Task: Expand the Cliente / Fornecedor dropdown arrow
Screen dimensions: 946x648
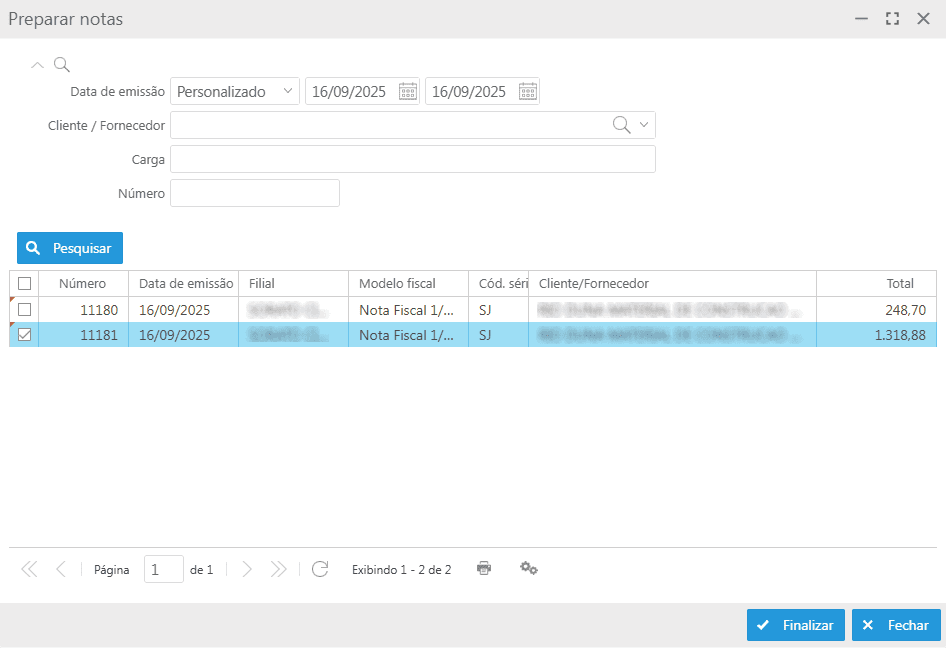Action: point(644,124)
